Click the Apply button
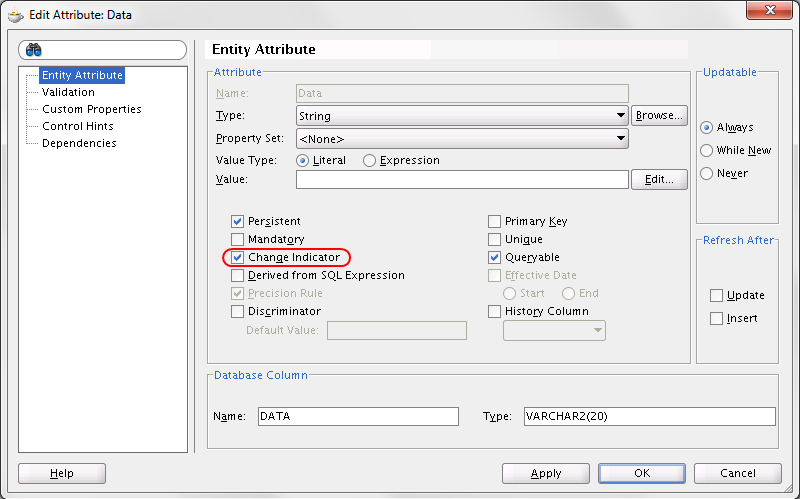Screen dimensions: 800x499 [x=545, y=473]
